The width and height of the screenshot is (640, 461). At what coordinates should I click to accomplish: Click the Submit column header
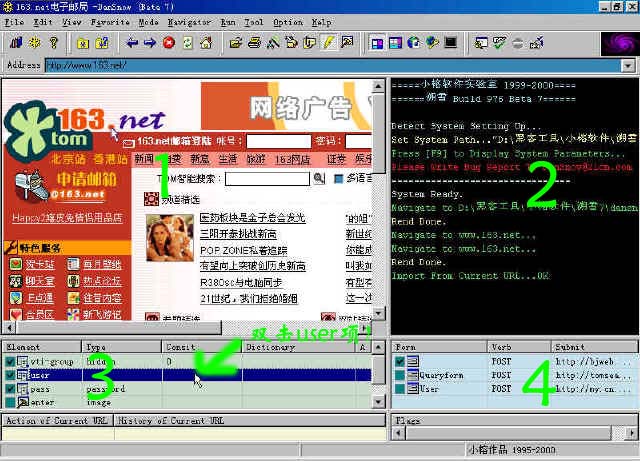[594, 347]
